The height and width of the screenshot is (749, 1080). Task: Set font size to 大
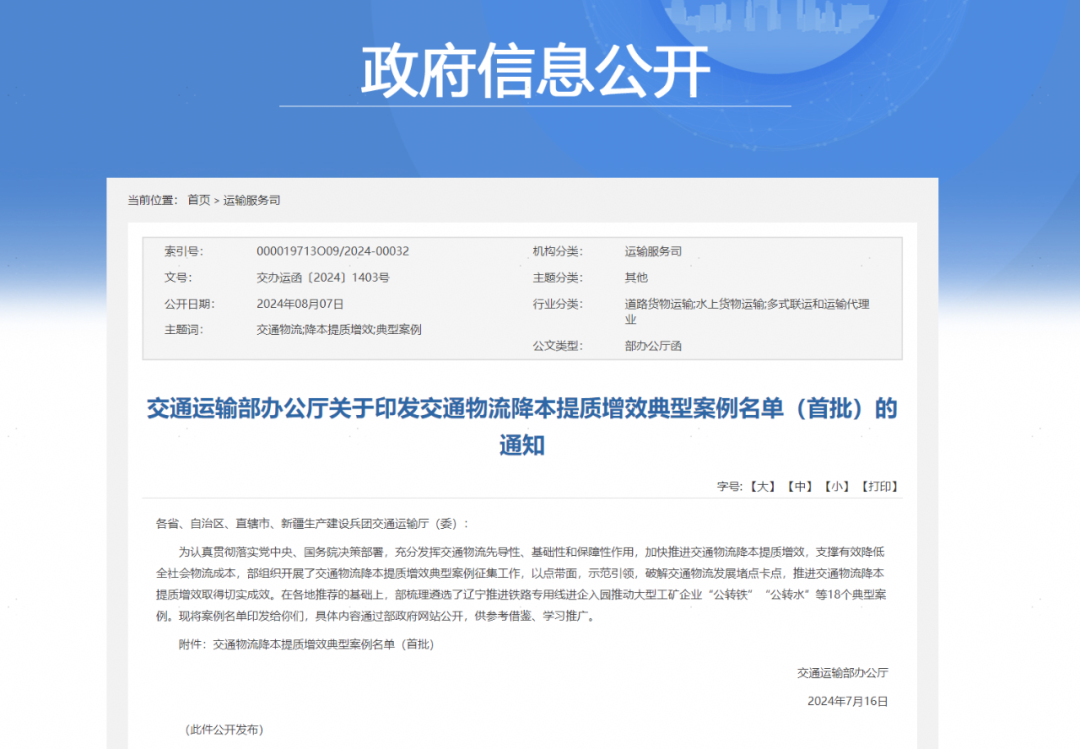coord(762,487)
